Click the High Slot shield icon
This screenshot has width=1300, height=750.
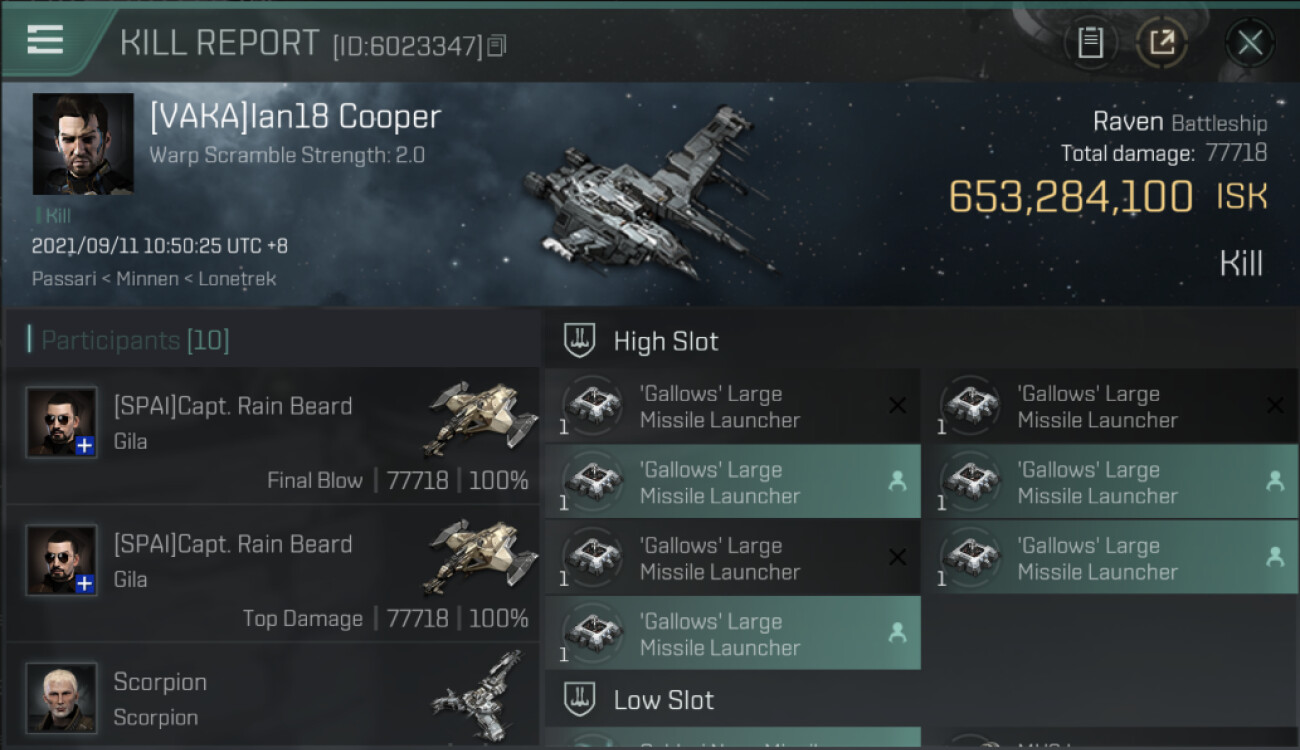point(580,341)
